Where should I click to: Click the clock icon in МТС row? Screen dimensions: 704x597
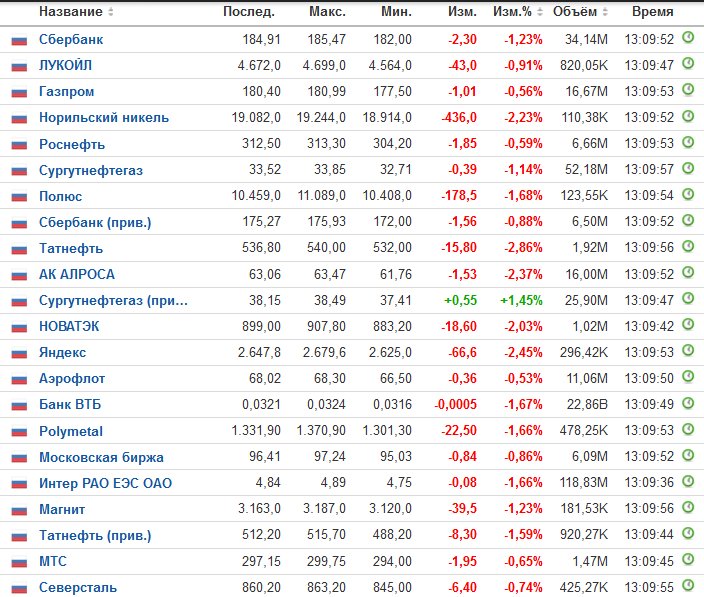point(688,559)
